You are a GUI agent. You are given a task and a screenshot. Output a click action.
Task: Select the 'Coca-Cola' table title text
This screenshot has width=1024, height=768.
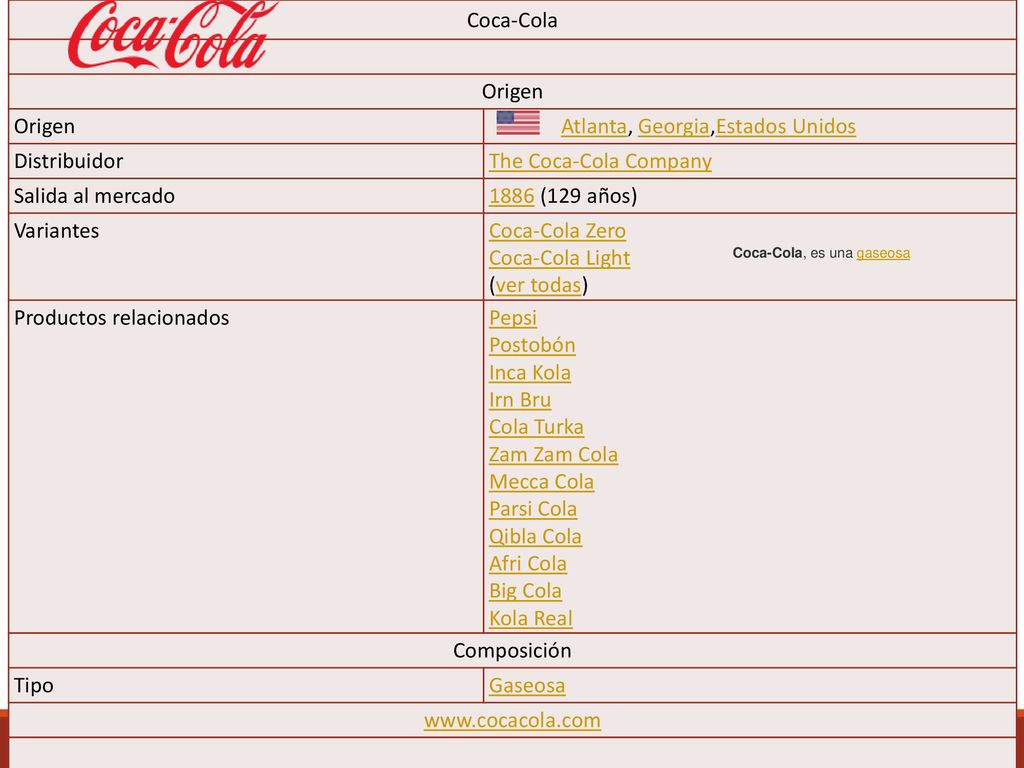pos(512,20)
